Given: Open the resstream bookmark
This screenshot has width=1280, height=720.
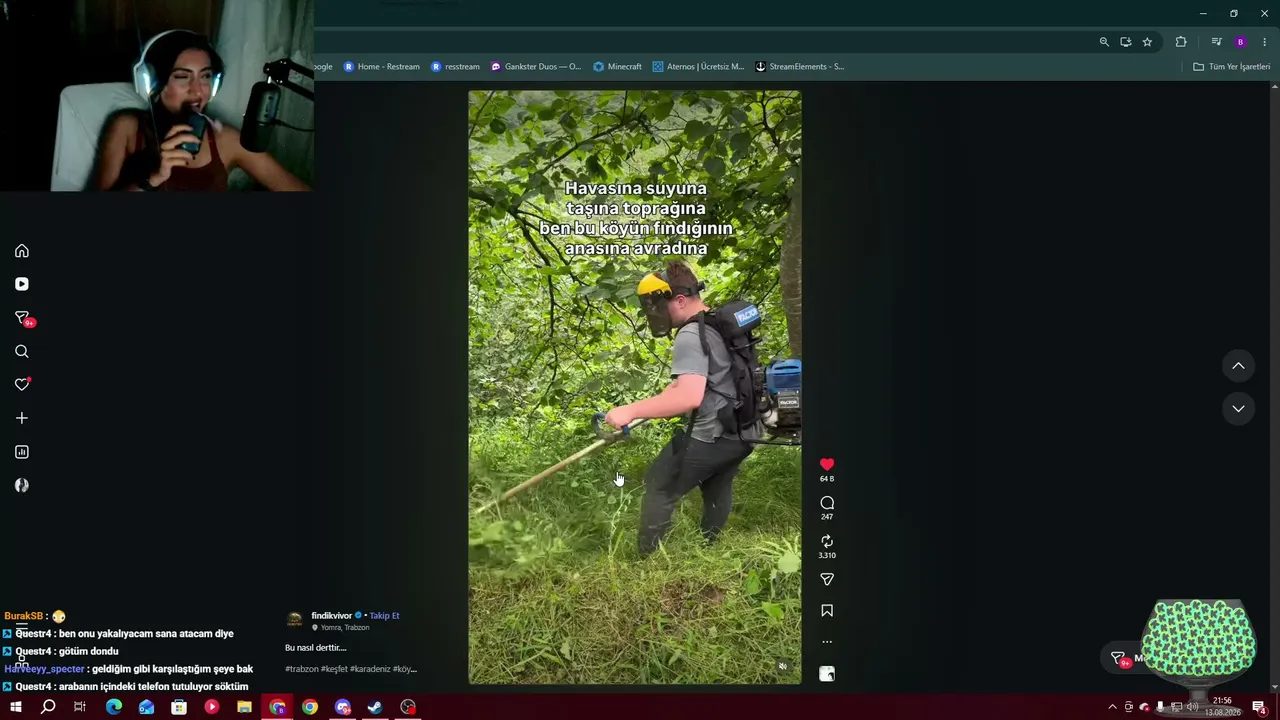Looking at the screenshot, I should pos(455,67).
